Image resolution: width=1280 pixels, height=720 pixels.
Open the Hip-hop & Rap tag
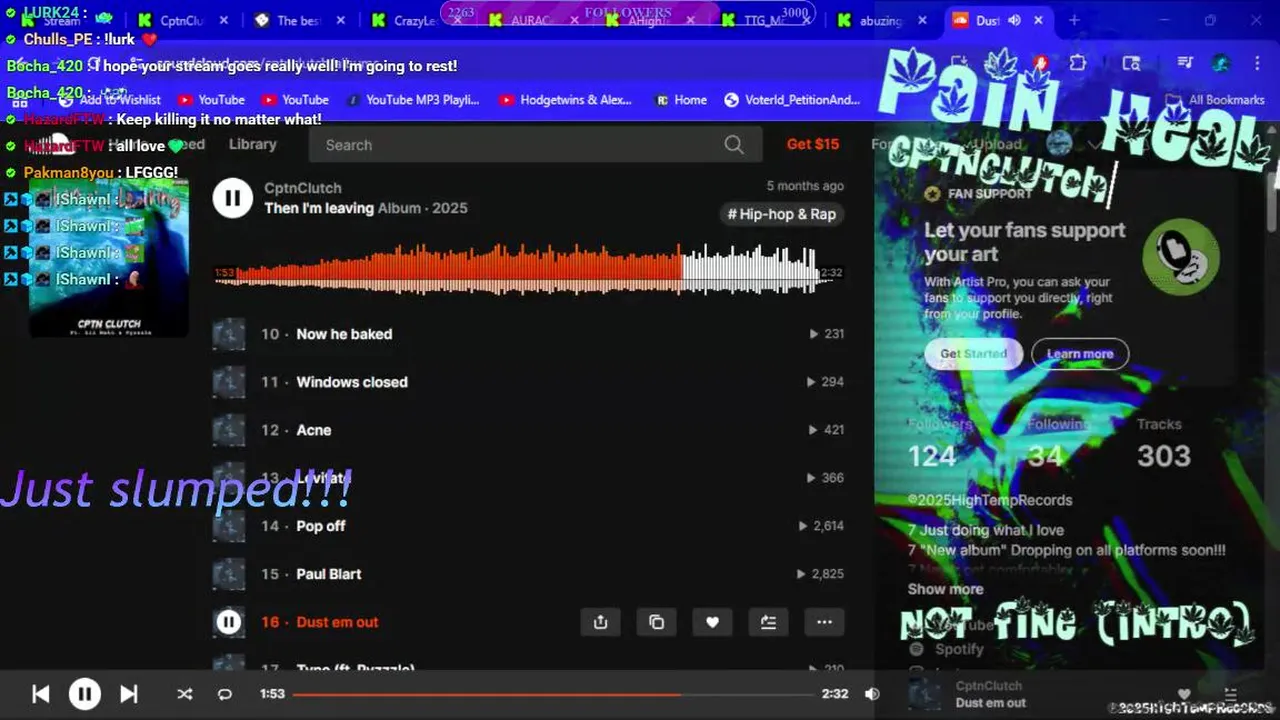[782, 214]
